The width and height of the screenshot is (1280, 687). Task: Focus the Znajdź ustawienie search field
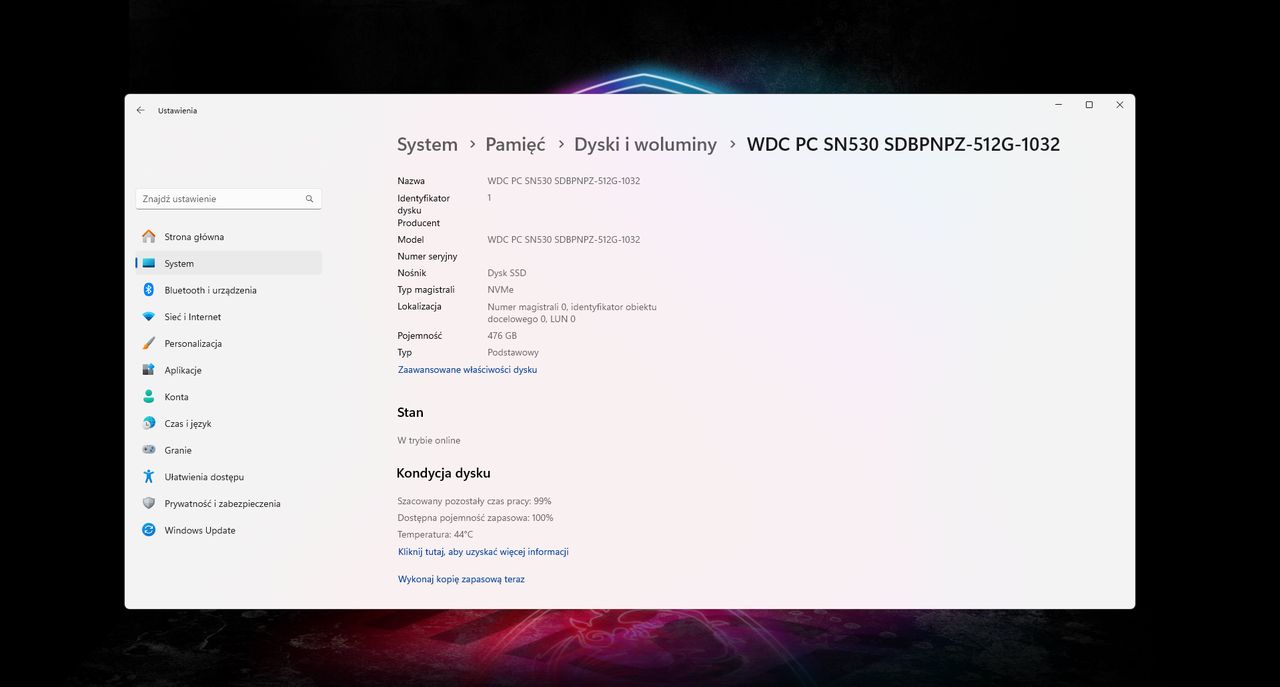[229, 199]
